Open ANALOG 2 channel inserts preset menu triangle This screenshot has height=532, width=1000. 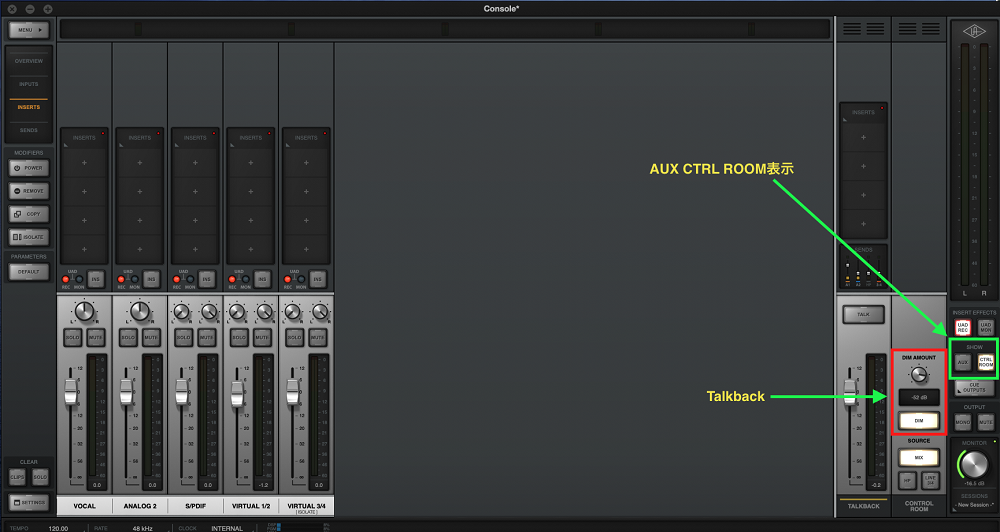(x=121, y=145)
